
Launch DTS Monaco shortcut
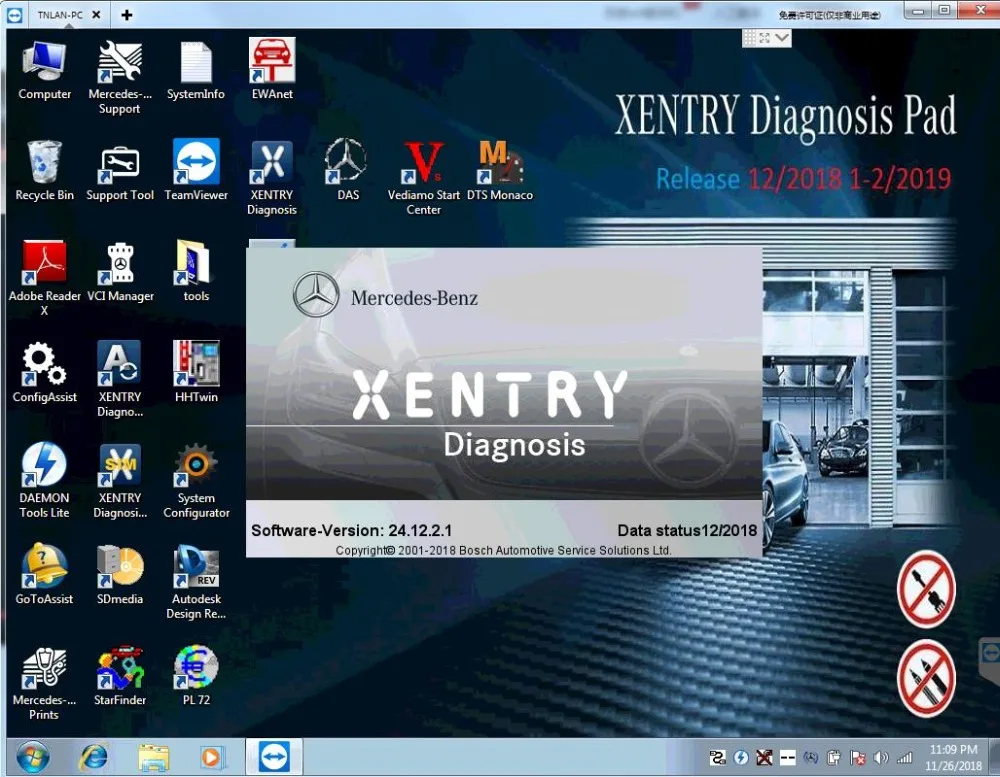[499, 170]
